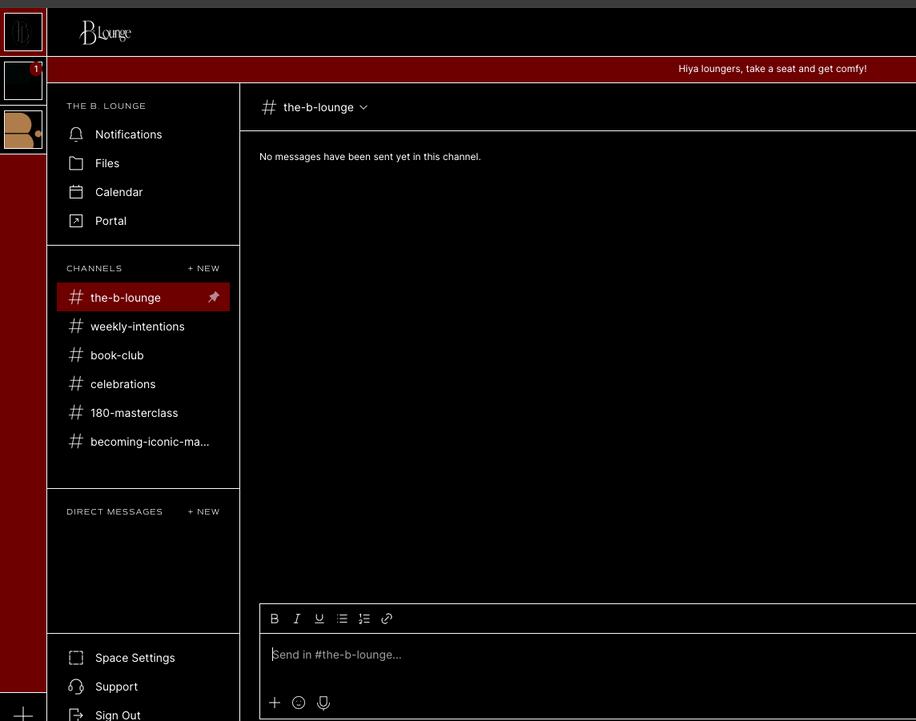
Task: Click THE B. LOUNGE sidebar heading
Action: (x=106, y=106)
